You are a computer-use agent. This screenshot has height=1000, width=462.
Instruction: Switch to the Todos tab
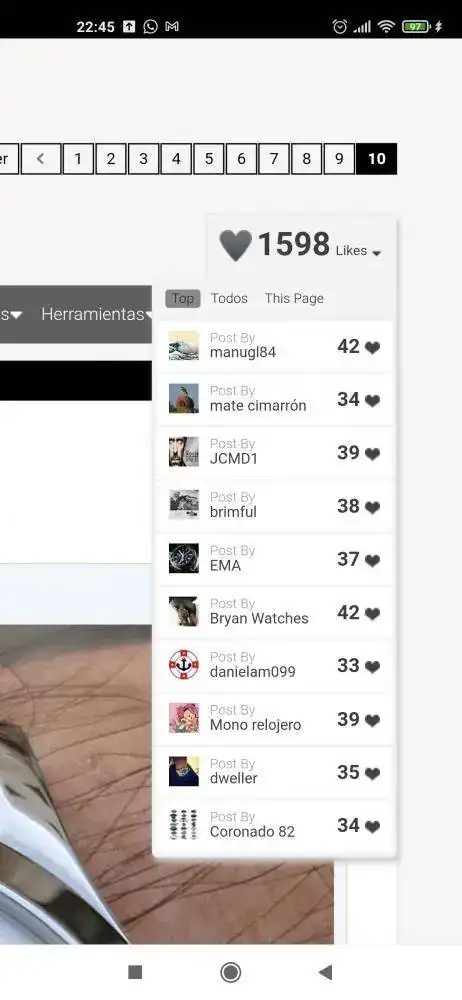[229, 298]
